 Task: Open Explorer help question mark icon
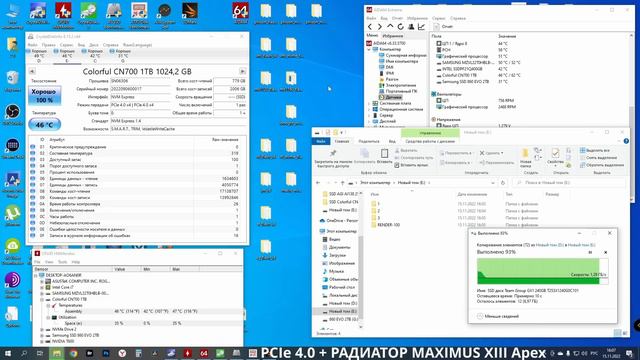[626, 141]
